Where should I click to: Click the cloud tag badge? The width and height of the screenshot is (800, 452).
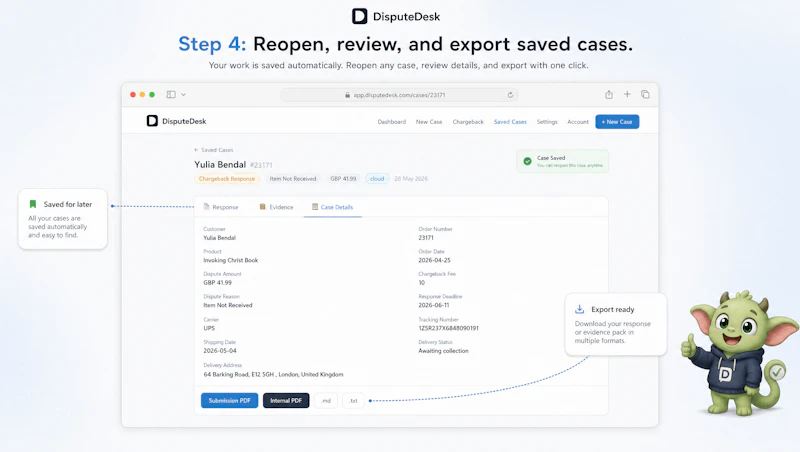(377, 179)
